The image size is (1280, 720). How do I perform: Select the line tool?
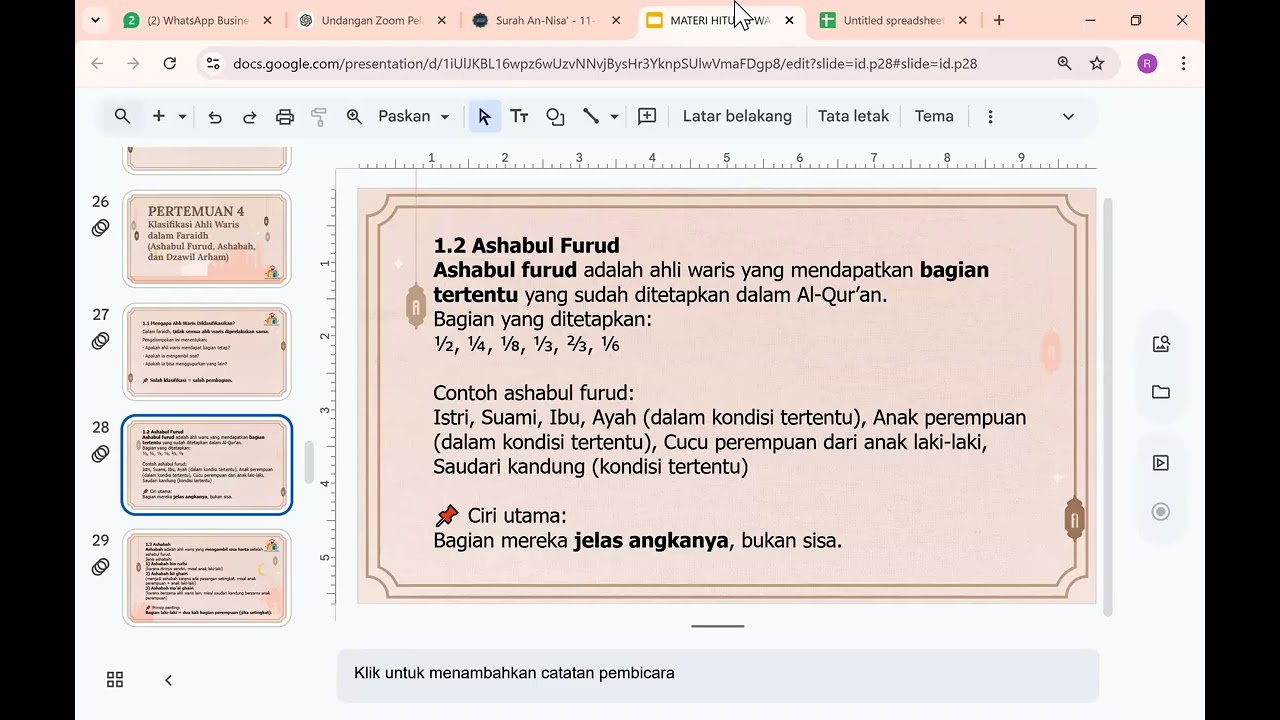(x=591, y=117)
